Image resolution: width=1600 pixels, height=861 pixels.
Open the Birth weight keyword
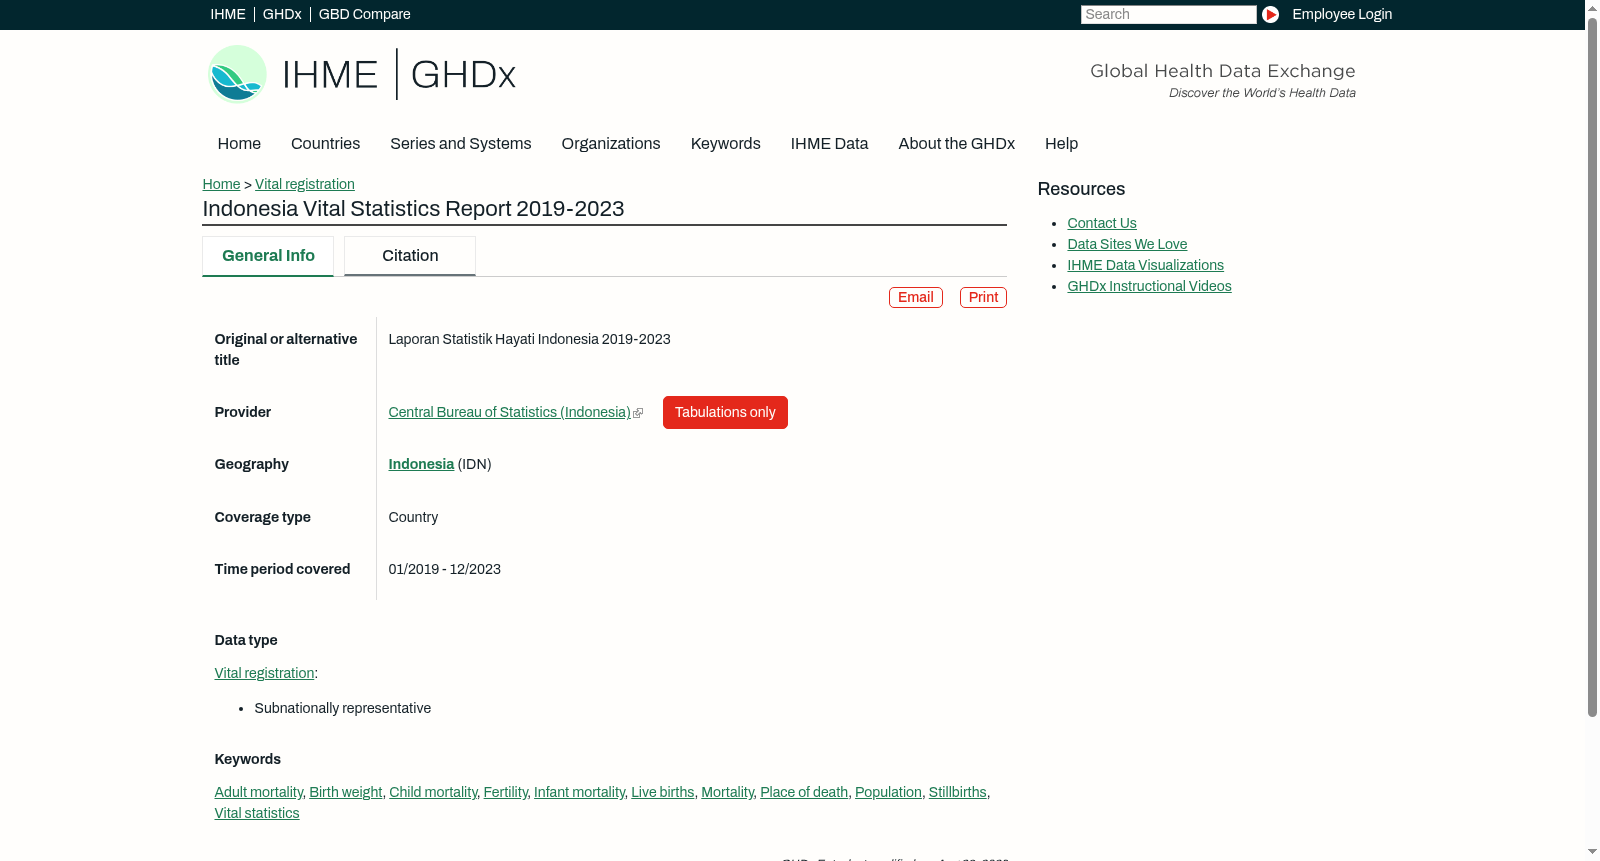[345, 792]
